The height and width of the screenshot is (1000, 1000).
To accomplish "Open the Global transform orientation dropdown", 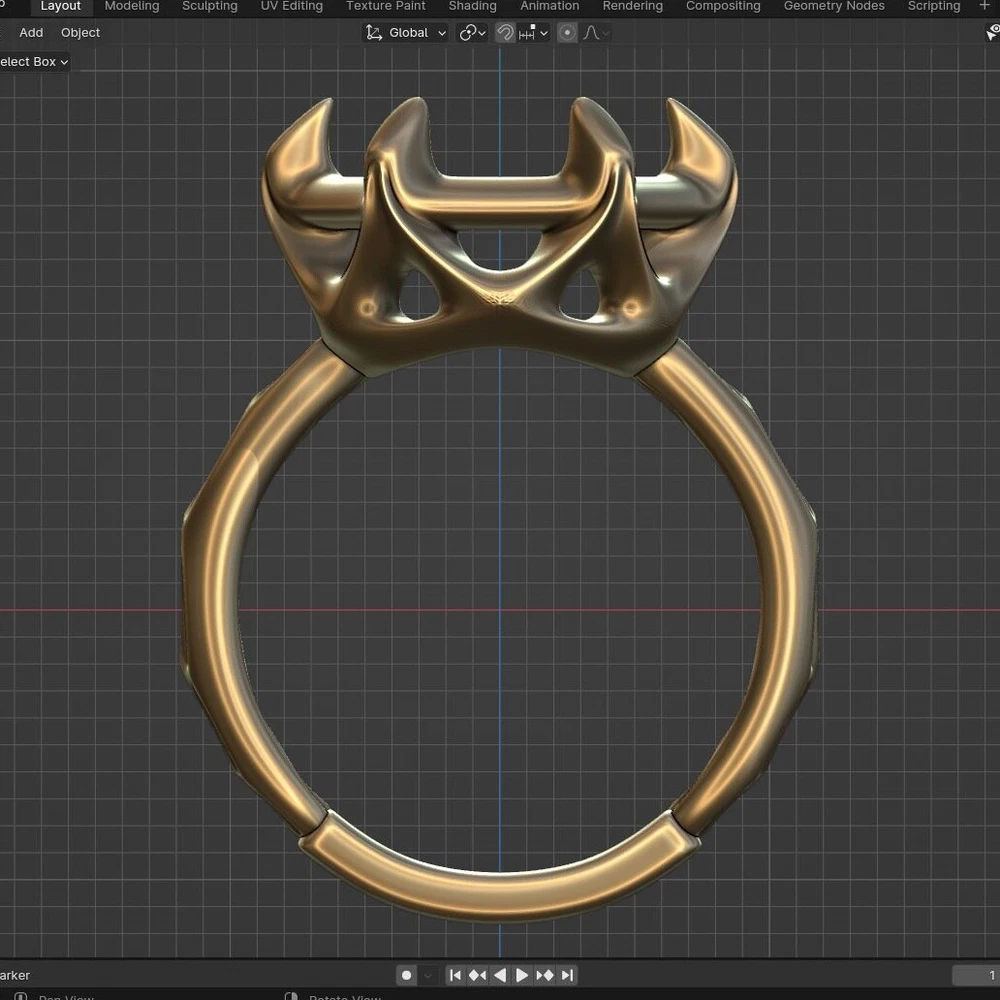I will [x=406, y=33].
